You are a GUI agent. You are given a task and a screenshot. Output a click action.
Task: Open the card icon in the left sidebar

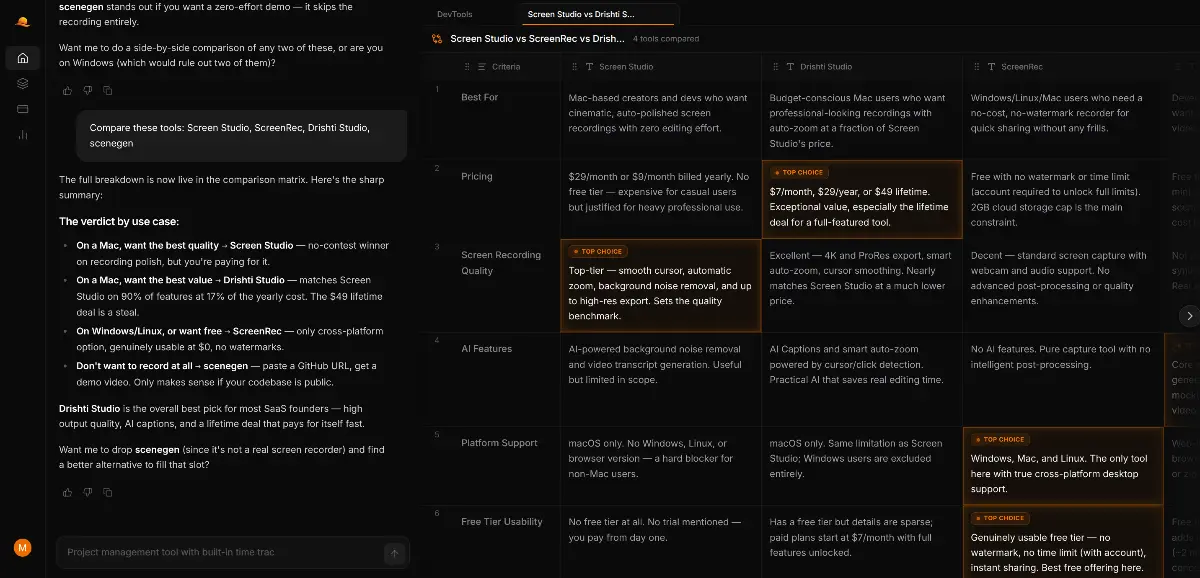tap(22, 108)
